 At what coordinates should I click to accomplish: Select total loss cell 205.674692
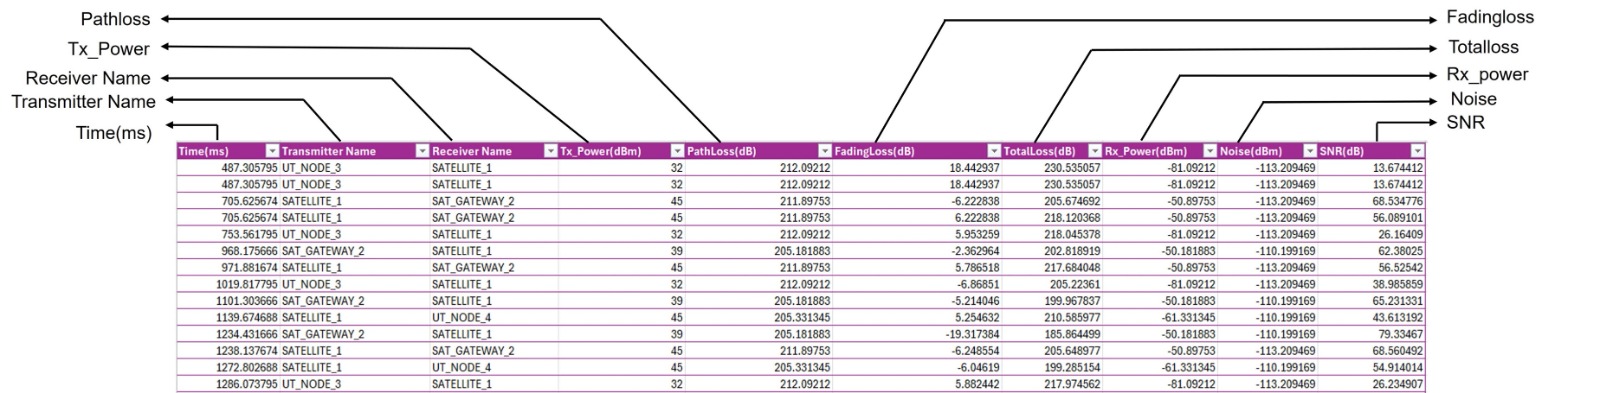click(x=1072, y=201)
